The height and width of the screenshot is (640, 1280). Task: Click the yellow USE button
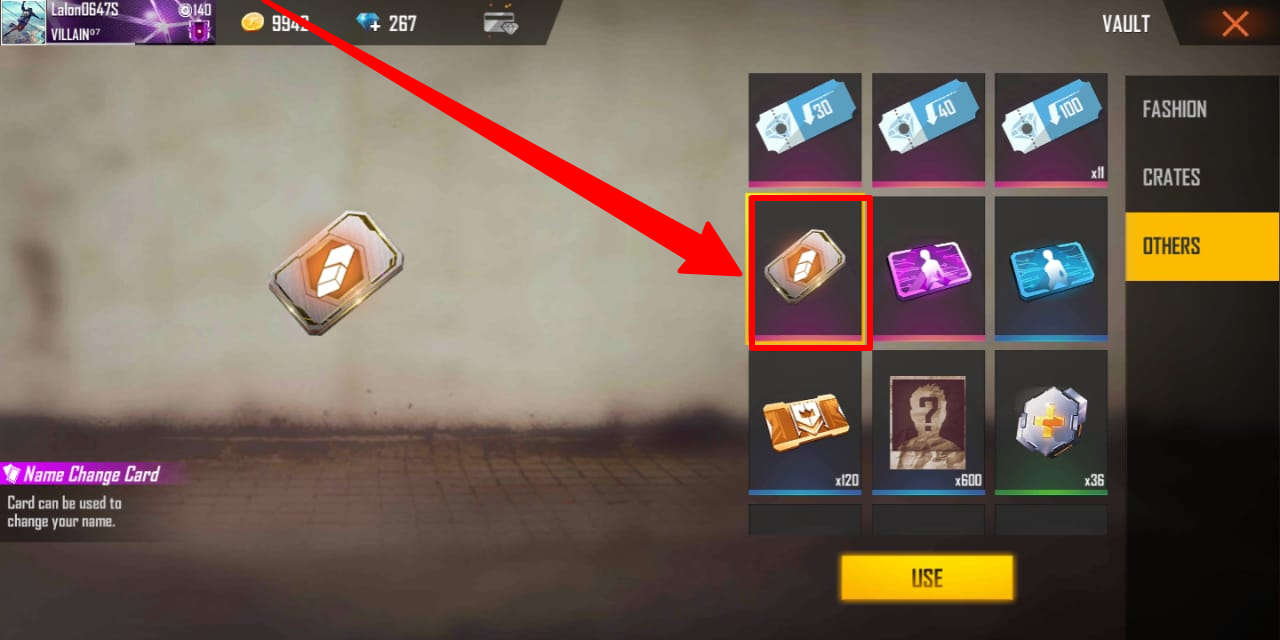pos(927,578)
